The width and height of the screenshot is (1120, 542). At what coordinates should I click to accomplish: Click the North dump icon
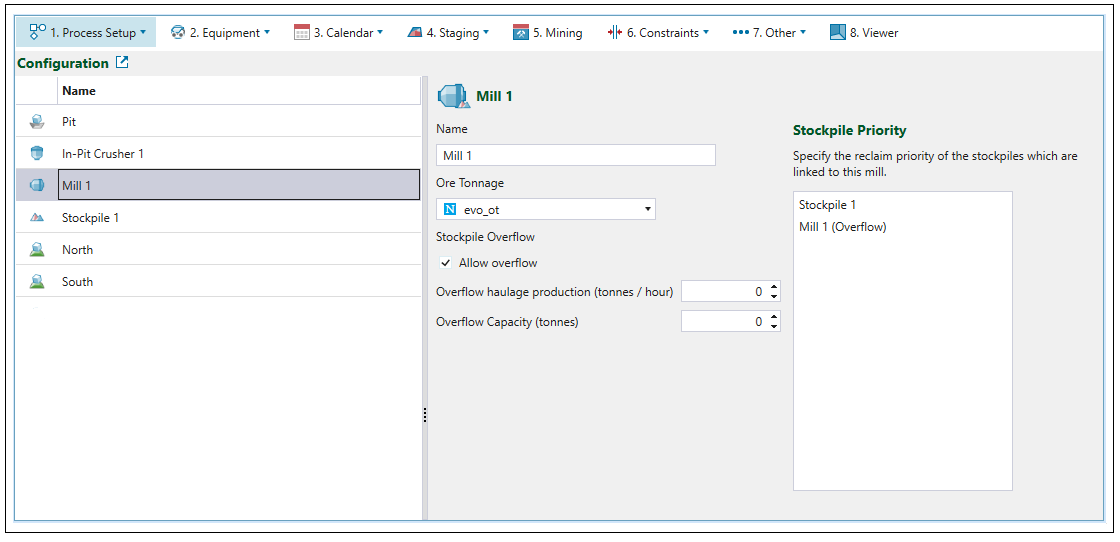click(x=37, y=250)
